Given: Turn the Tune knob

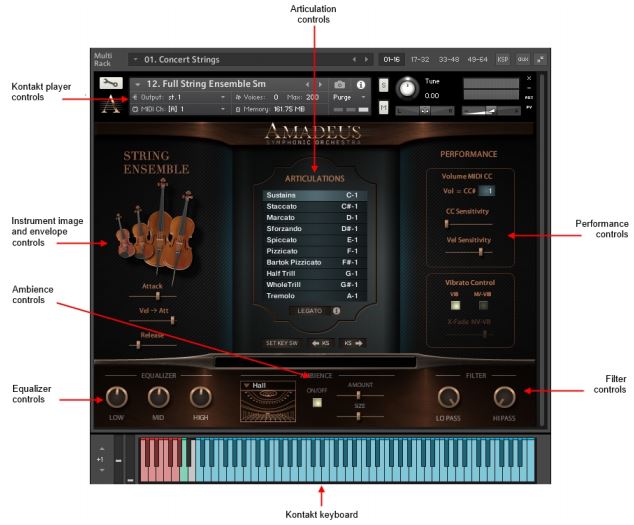Looking at the screenshot, I should [407, 88].
